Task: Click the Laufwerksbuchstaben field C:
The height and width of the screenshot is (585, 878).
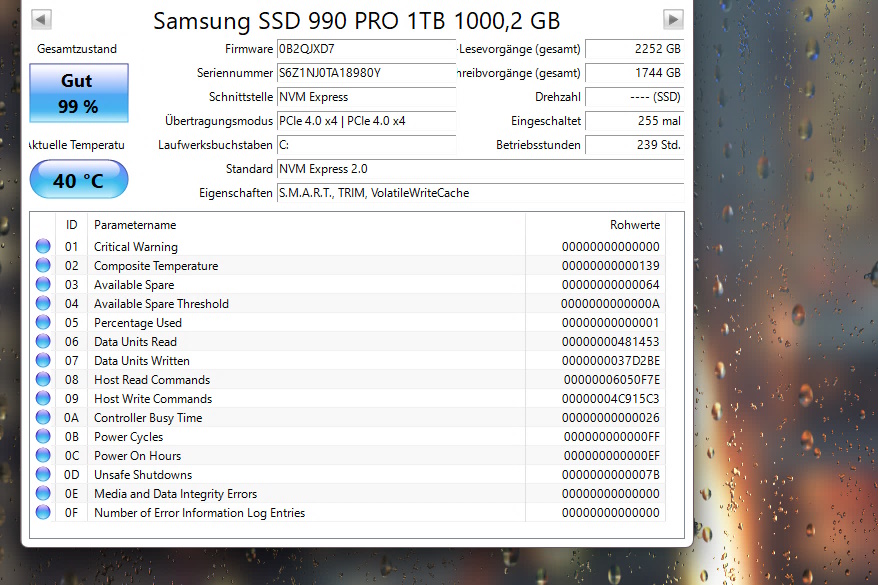Action: [x=367, y=146]
